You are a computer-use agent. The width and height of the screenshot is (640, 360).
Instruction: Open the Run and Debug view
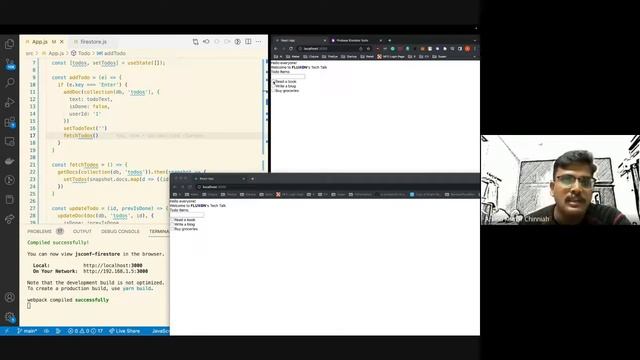(9, 102)
